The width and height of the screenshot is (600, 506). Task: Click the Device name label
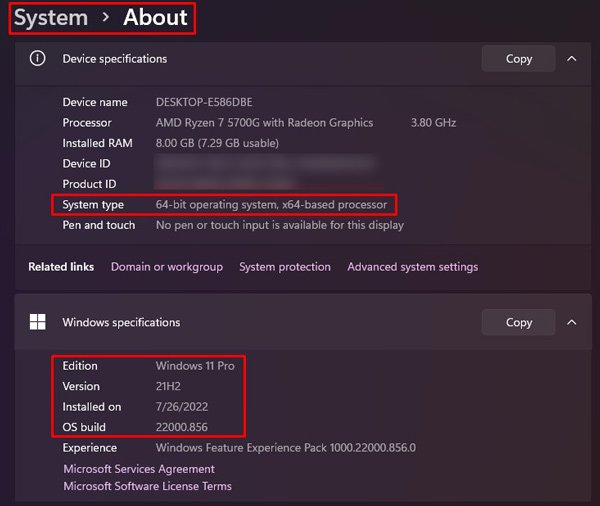pyautogui.click(x=95, y=102)
